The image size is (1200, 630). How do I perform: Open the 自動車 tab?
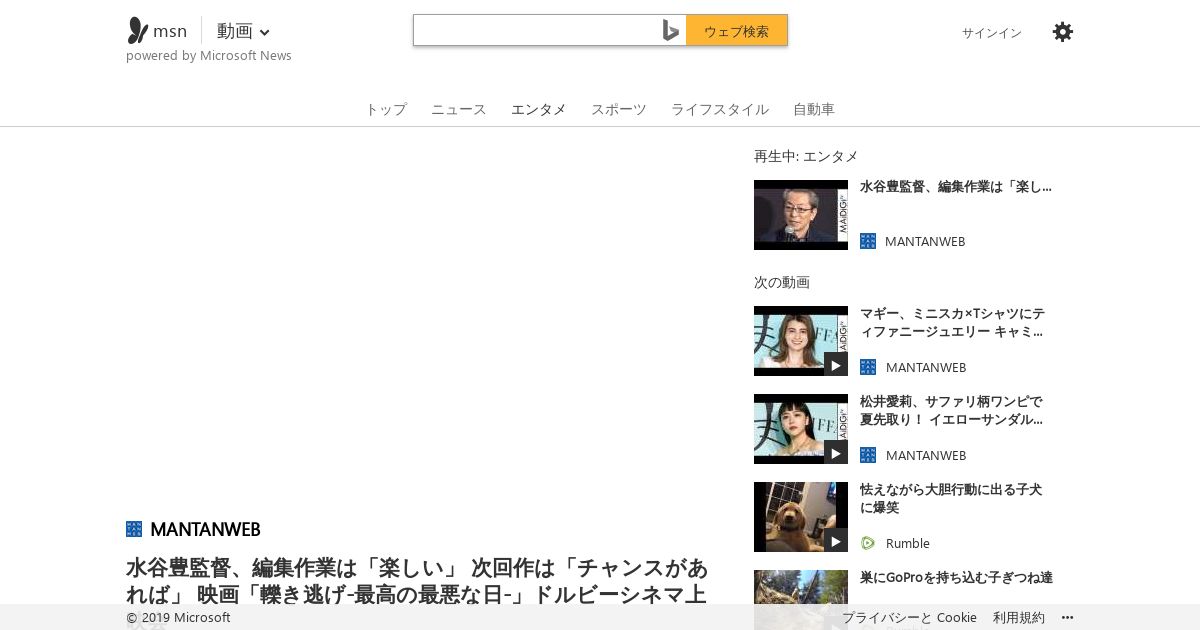814,109
